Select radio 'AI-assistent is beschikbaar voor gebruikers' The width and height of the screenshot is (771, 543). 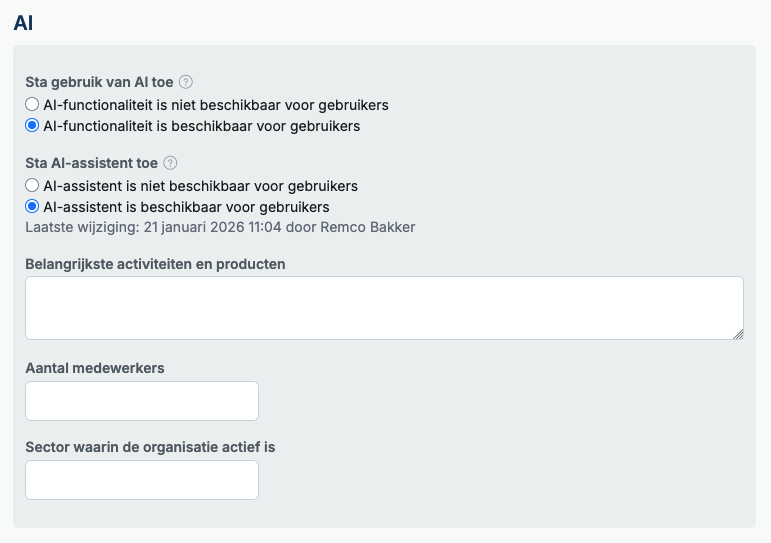click(x=32, y=207)
